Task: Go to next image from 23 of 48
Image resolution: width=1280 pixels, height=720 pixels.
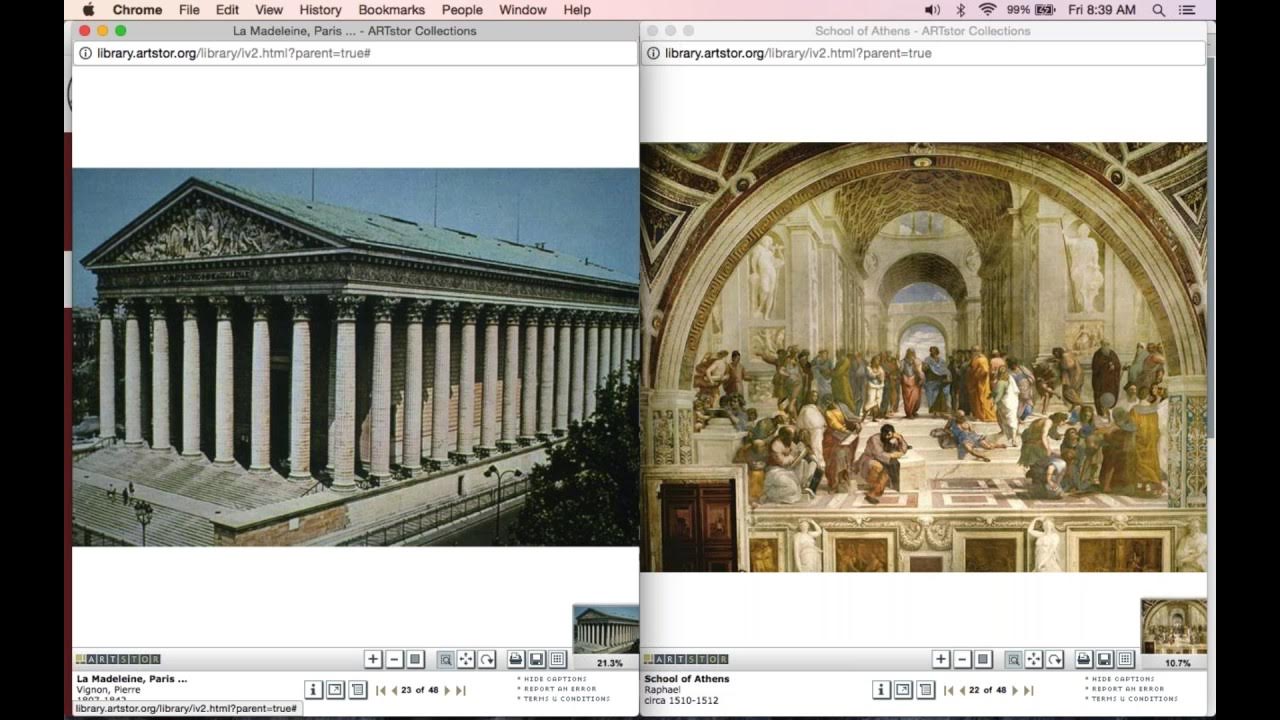Action: (447, 690)
